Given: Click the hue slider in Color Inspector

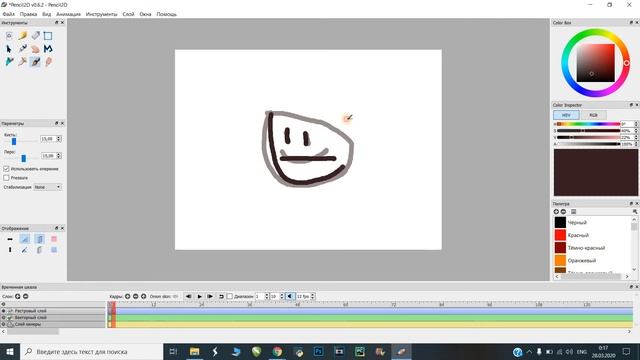Looking at the screenshot, I should 588,124.
